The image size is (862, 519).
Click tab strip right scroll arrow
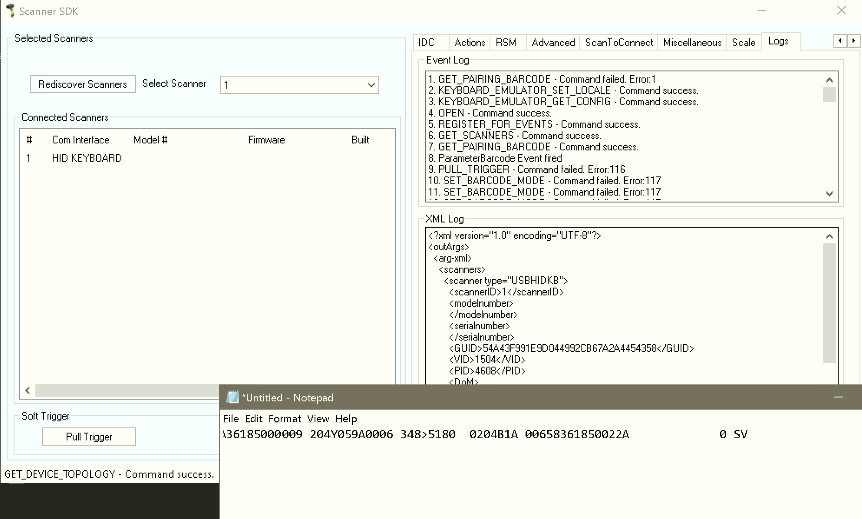[853, 41]
